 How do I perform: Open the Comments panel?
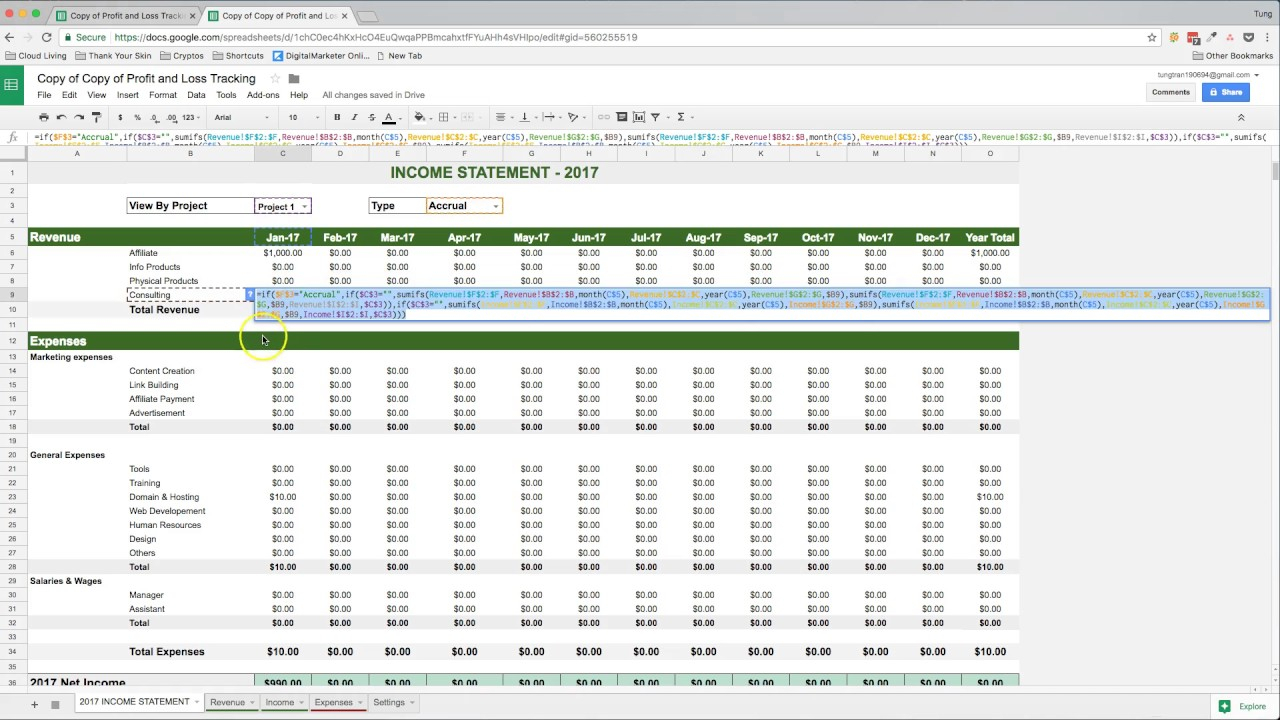click(x=1170, y=92)
